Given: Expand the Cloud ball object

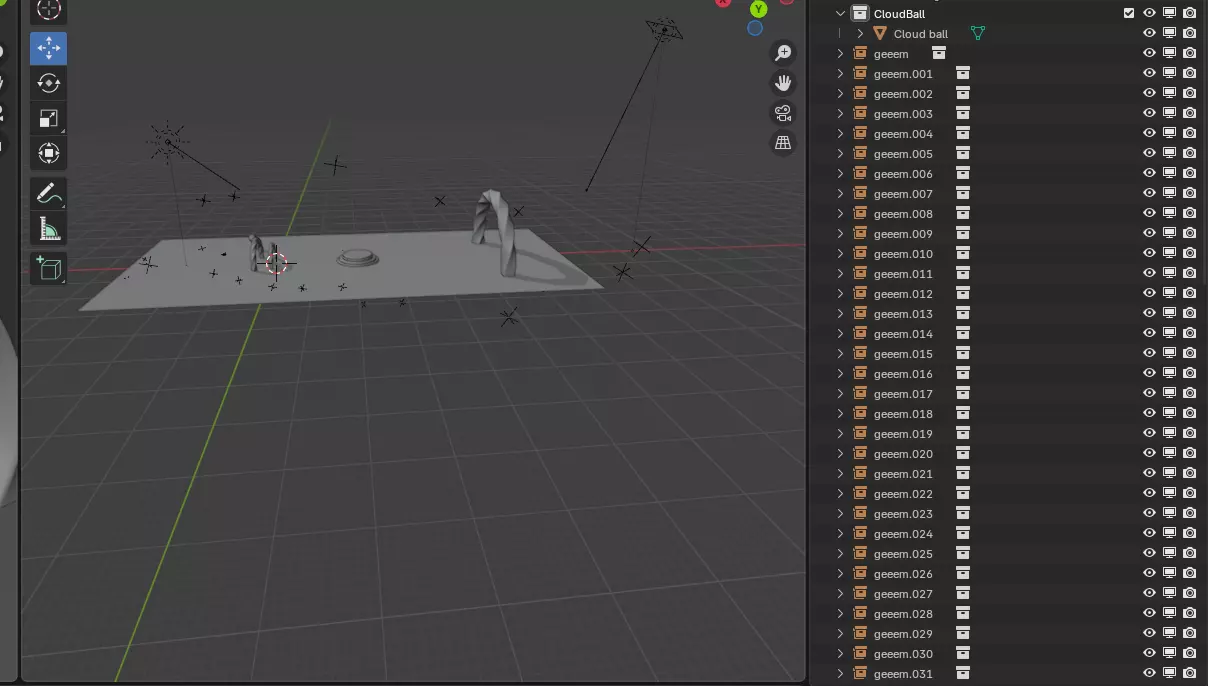Looking at the screenshot, I should click(x=860, y=34).
